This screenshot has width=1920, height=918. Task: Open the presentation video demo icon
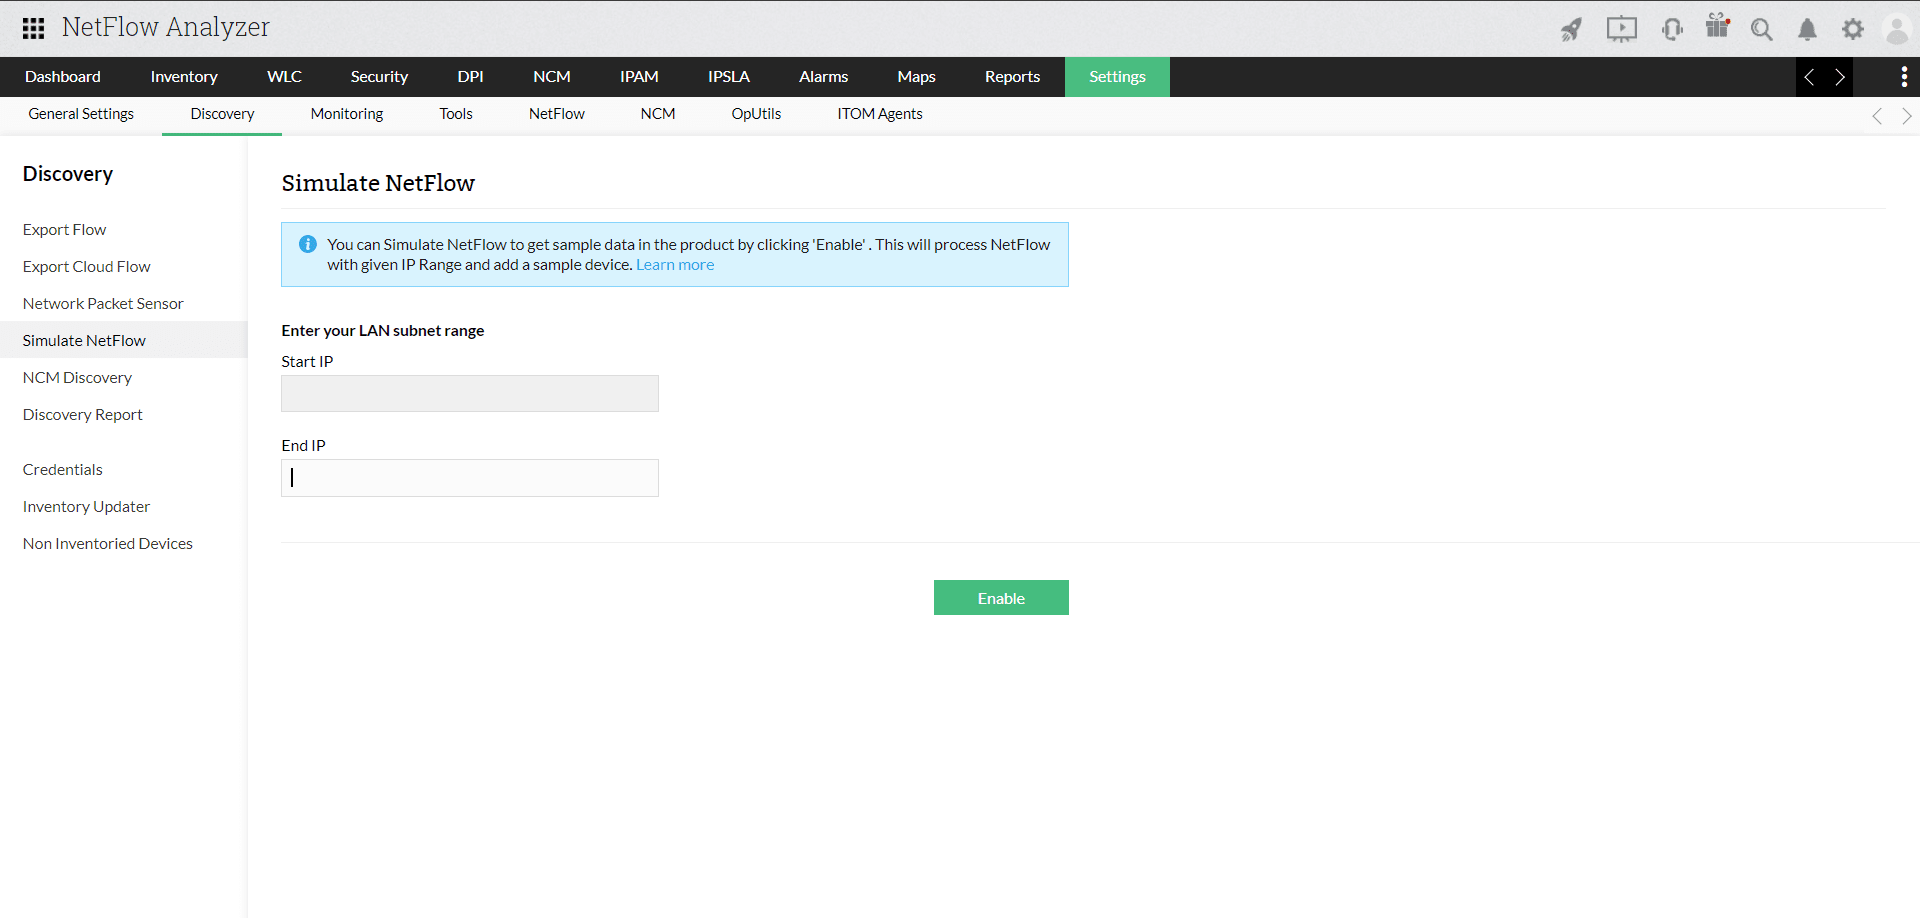(x=1622, y=29)
